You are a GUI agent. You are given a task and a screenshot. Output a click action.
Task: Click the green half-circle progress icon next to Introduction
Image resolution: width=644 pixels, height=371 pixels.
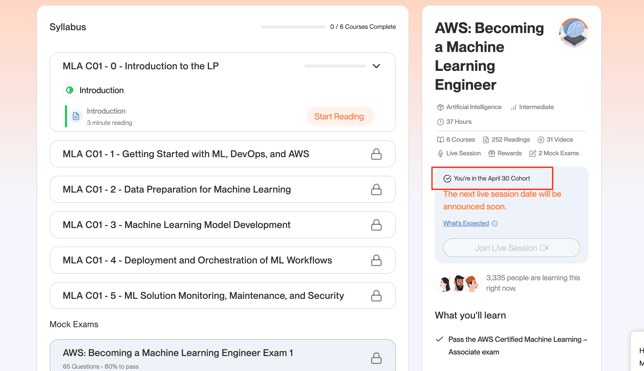[x=69, y=90]
